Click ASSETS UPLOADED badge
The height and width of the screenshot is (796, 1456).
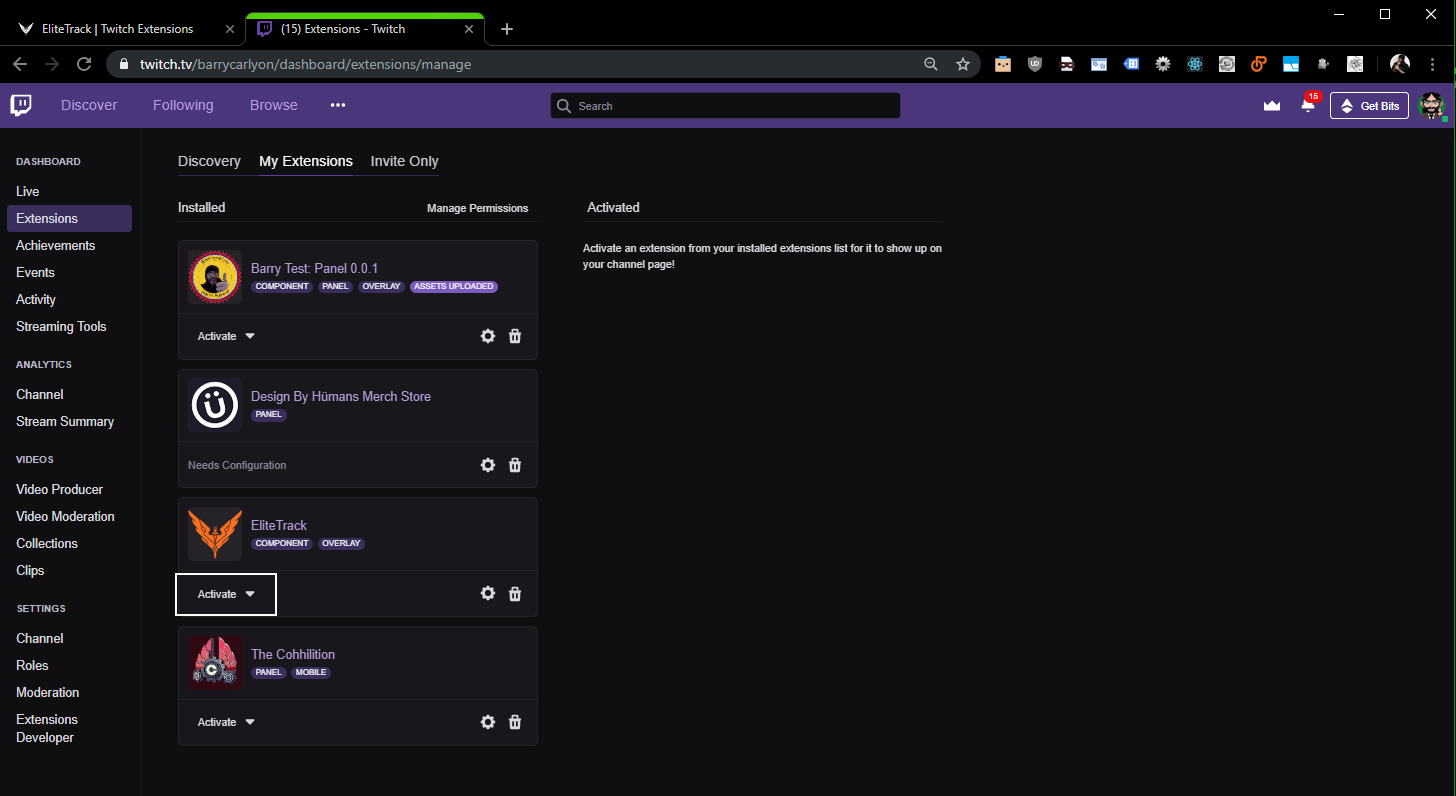coord(454,287)
